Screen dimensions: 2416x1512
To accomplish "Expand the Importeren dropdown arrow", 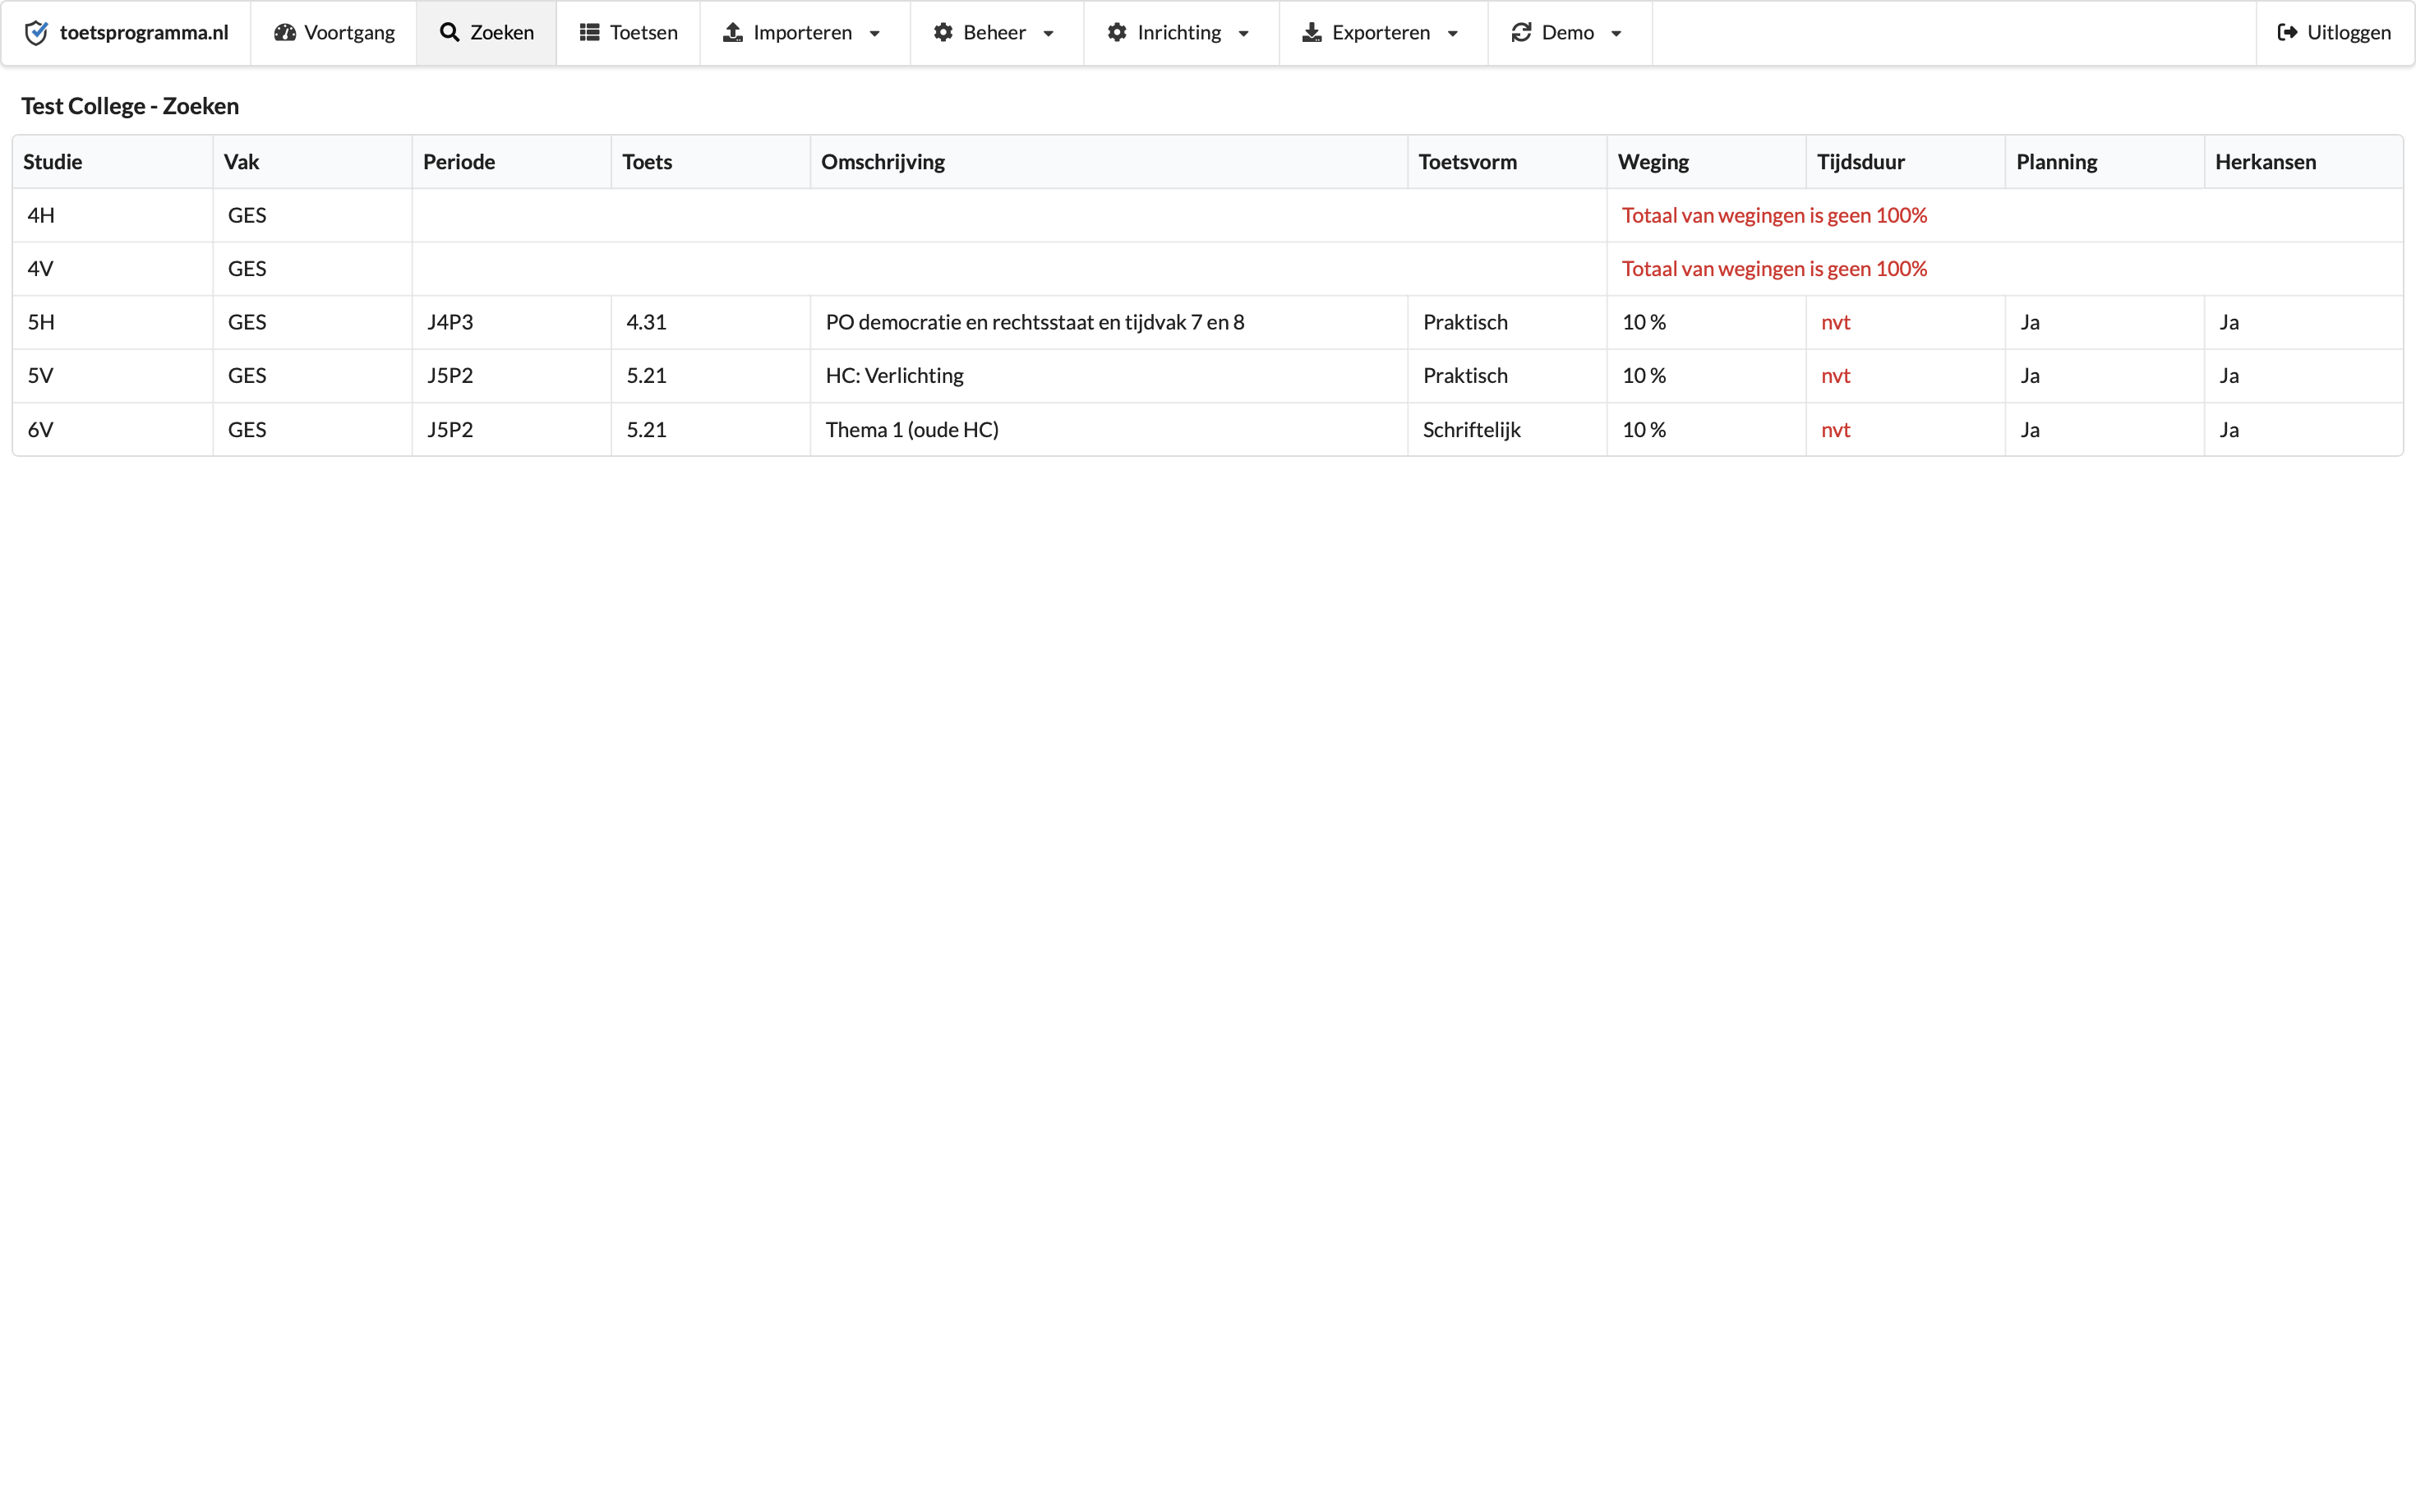I will point(875,34).
